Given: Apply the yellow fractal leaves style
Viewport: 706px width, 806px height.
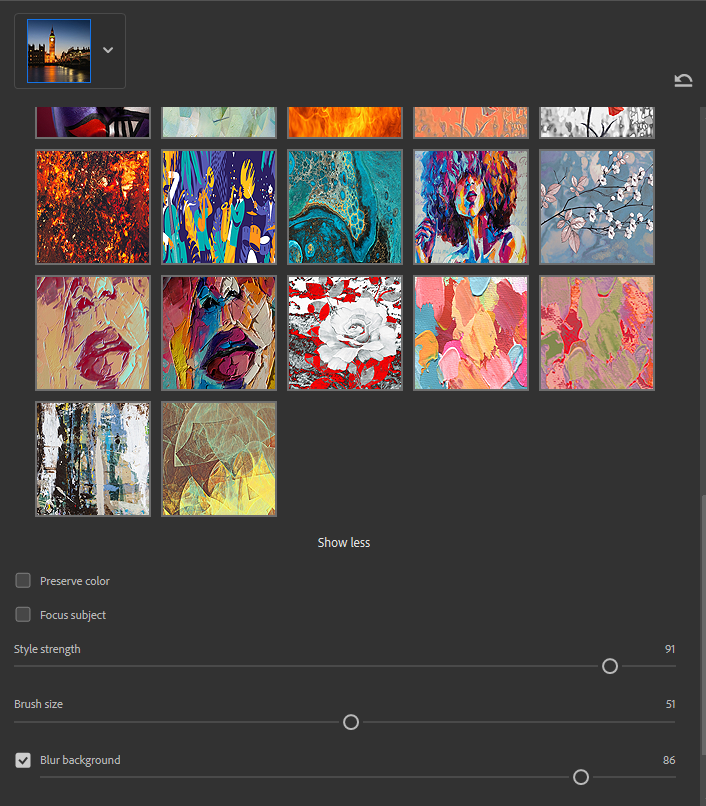Looking at the screenshot, I should (x=219, y=459).
